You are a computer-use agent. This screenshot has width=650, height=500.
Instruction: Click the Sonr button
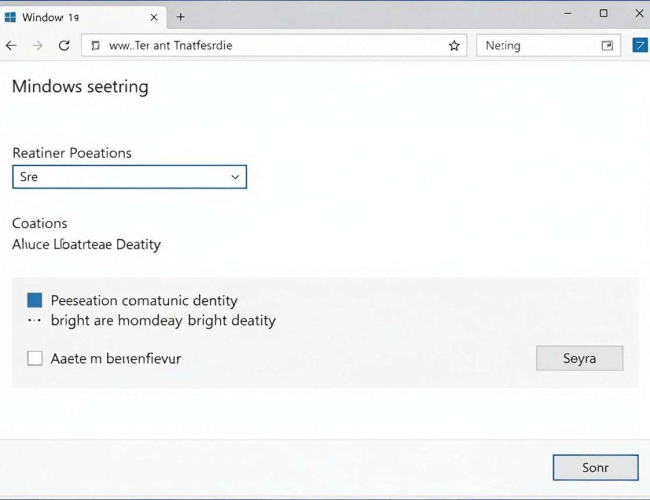tap(595, 468)
